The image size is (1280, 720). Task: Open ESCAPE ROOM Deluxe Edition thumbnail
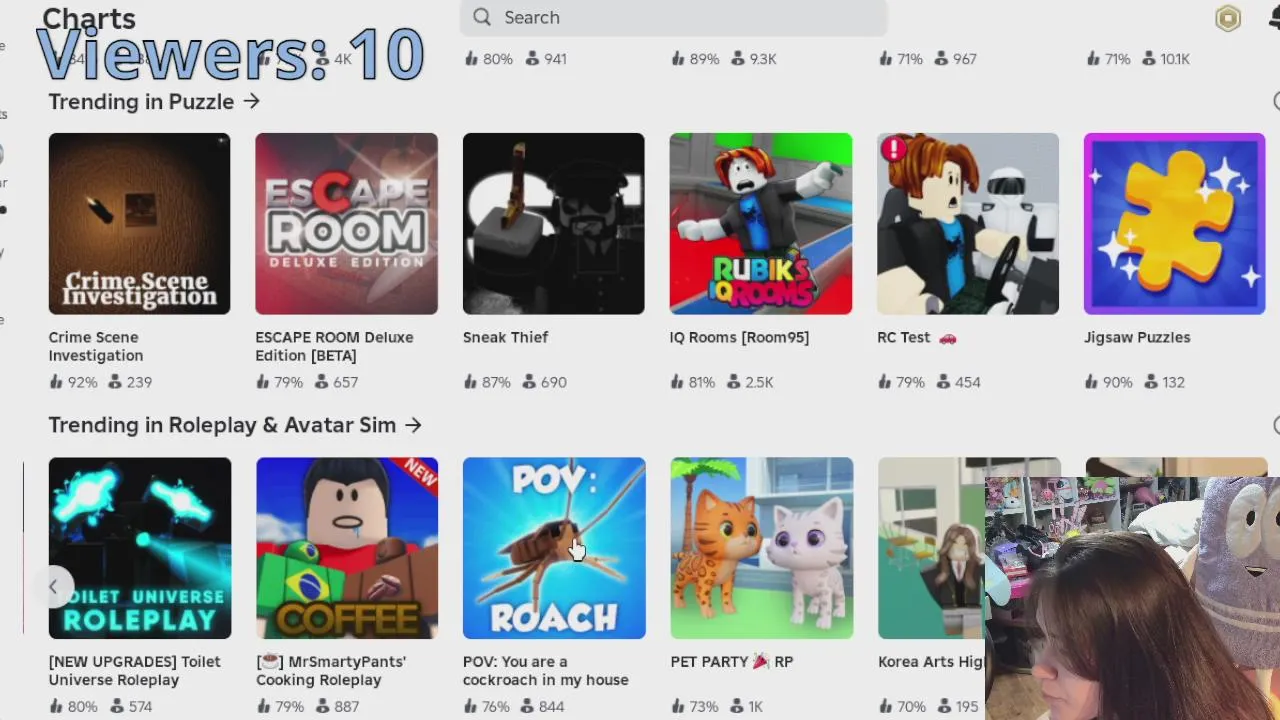click(346, 224)
